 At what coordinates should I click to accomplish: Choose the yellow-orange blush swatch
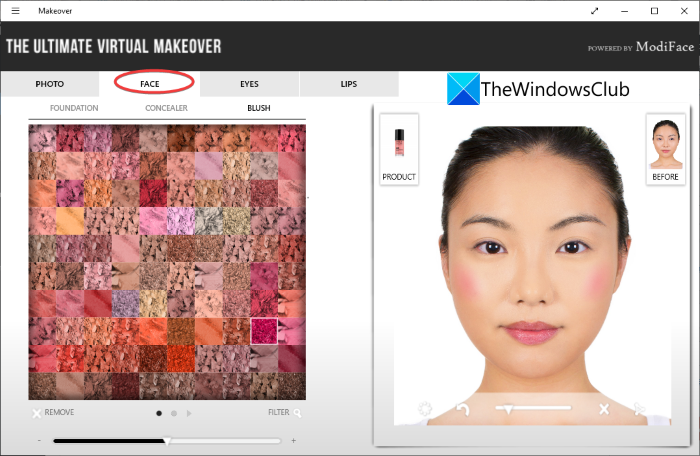[70, 221]
